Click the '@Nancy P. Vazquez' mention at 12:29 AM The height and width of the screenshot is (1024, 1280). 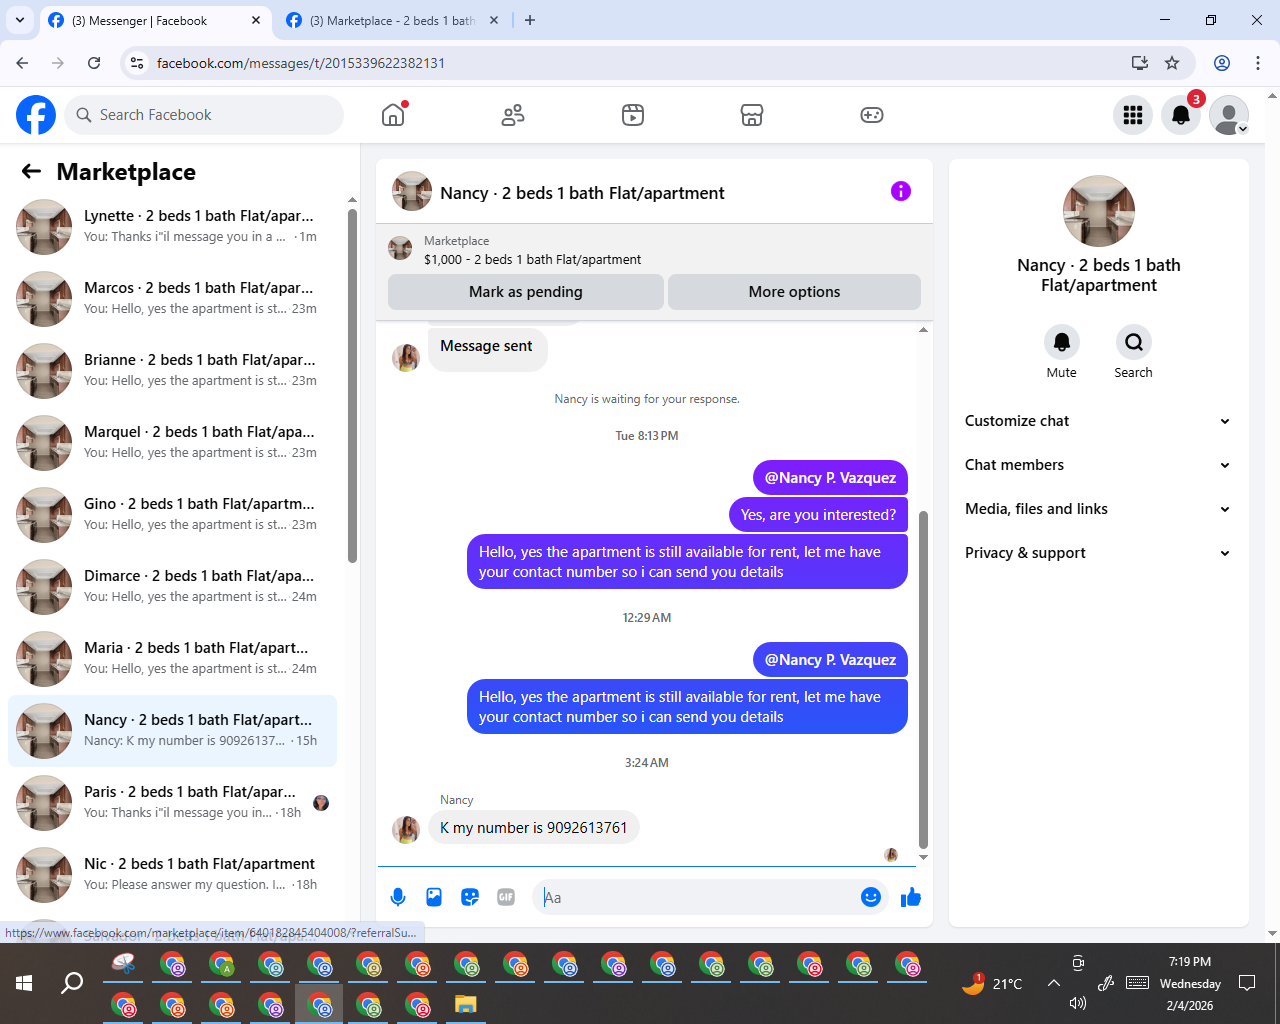(x=830, y=660)
